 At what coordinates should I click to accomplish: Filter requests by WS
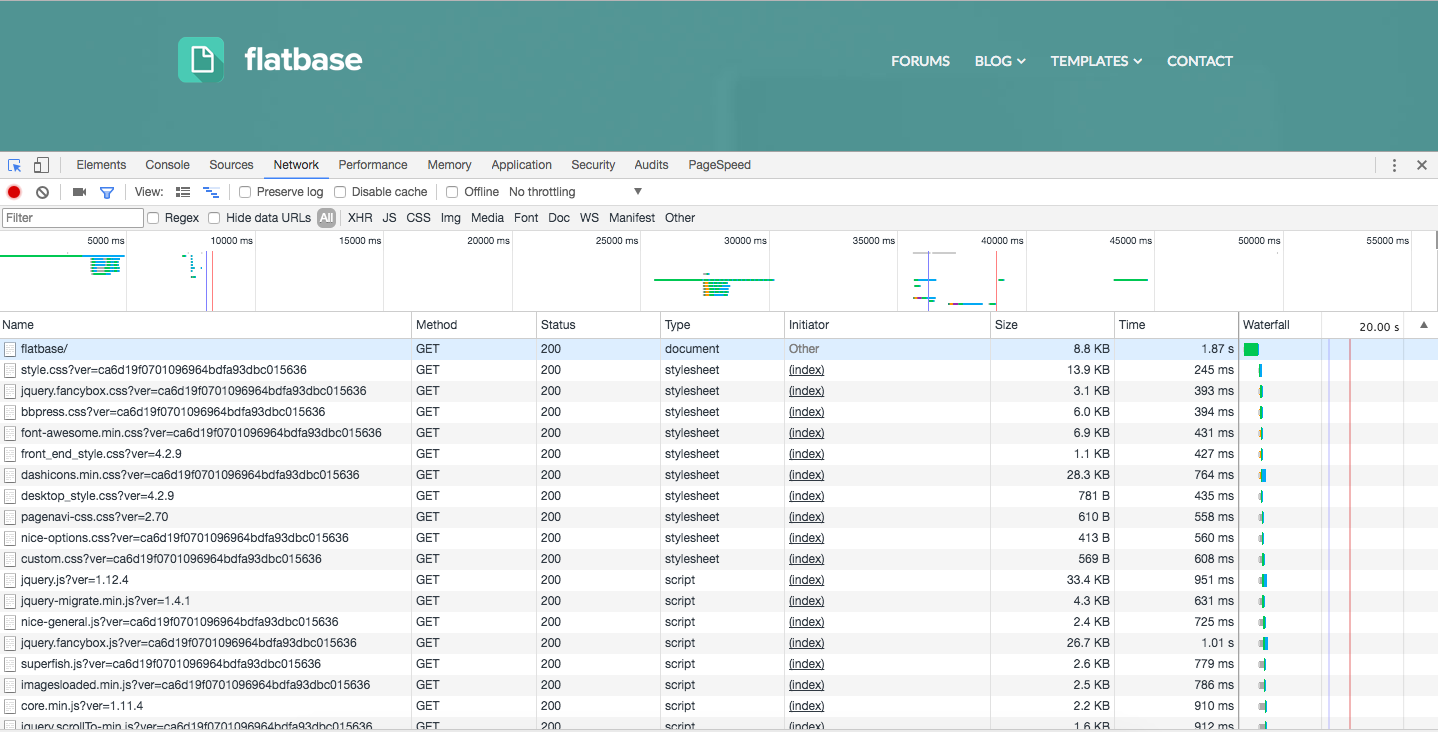(x=589, y=218)
